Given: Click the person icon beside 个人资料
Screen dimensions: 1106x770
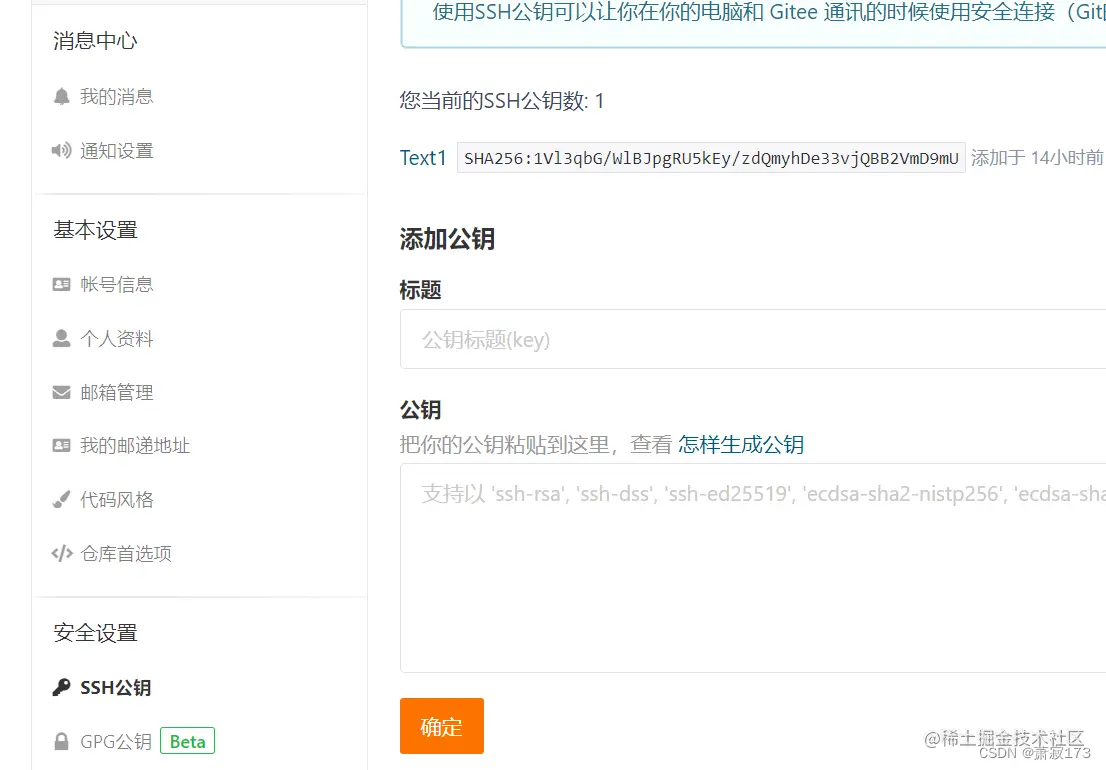Looking at the screenshot, I should click(x=61, y=338).
